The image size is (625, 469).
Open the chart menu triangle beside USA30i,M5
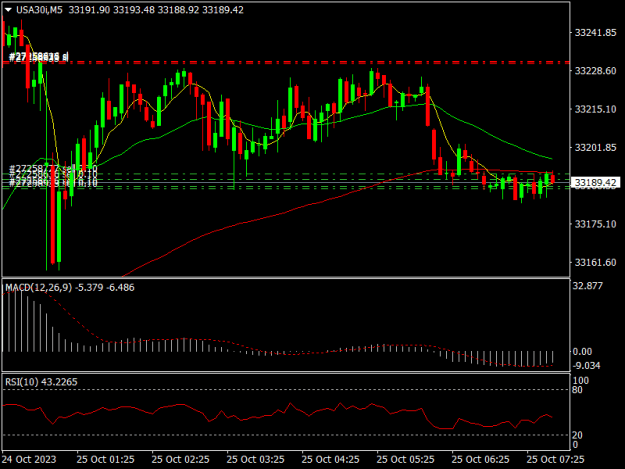(8, 10)
